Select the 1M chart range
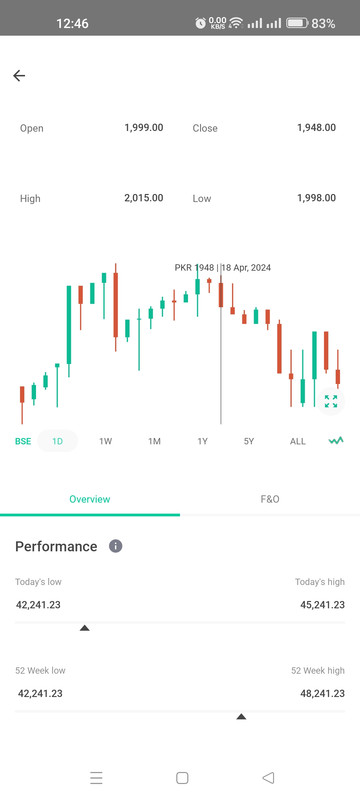The image size is (360, 800). click(154, 441)
